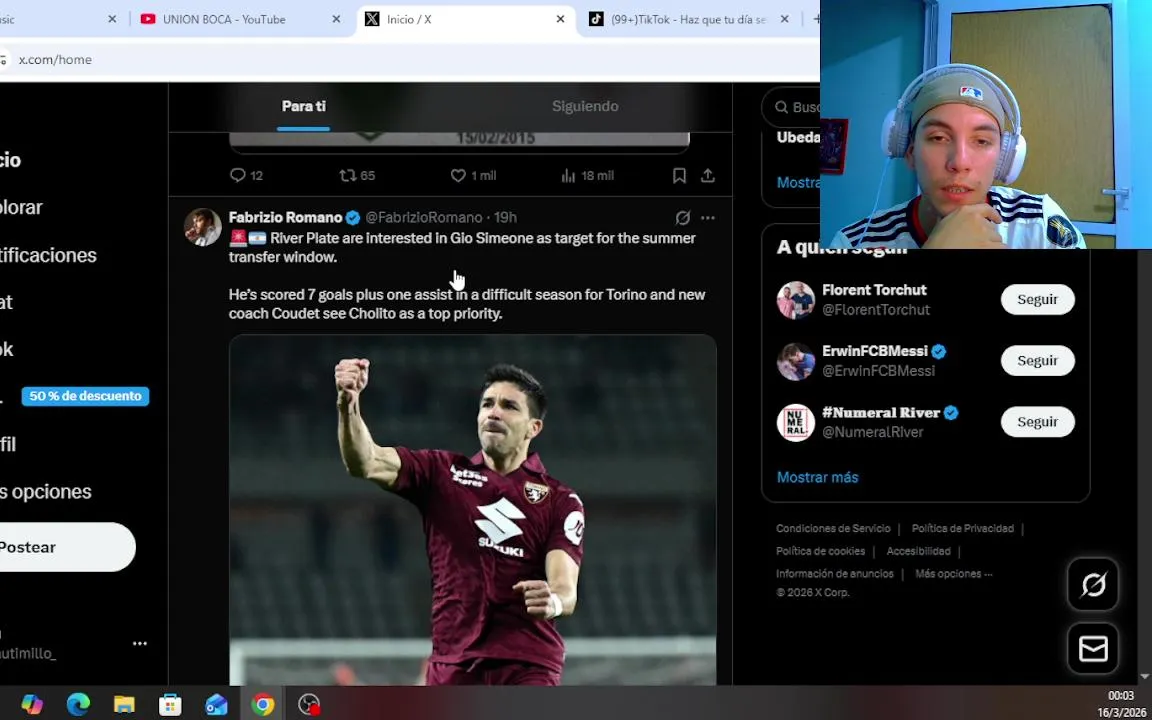Image resolution: width=1152 pixels, height=720 pixels.
Task: Expand Más opciones in footer
Action: (x=954, y=574)
